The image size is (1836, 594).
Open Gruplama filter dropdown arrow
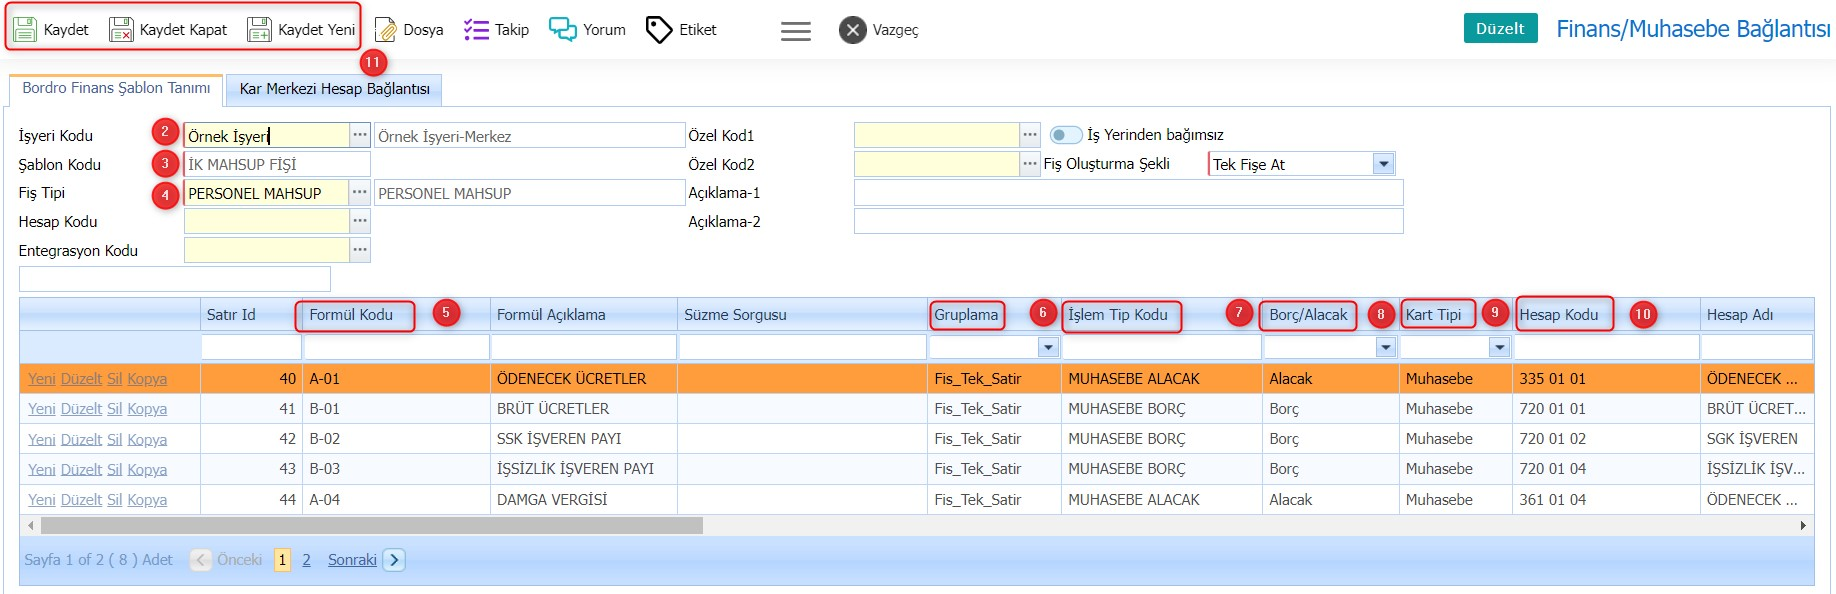[1048, 347]
